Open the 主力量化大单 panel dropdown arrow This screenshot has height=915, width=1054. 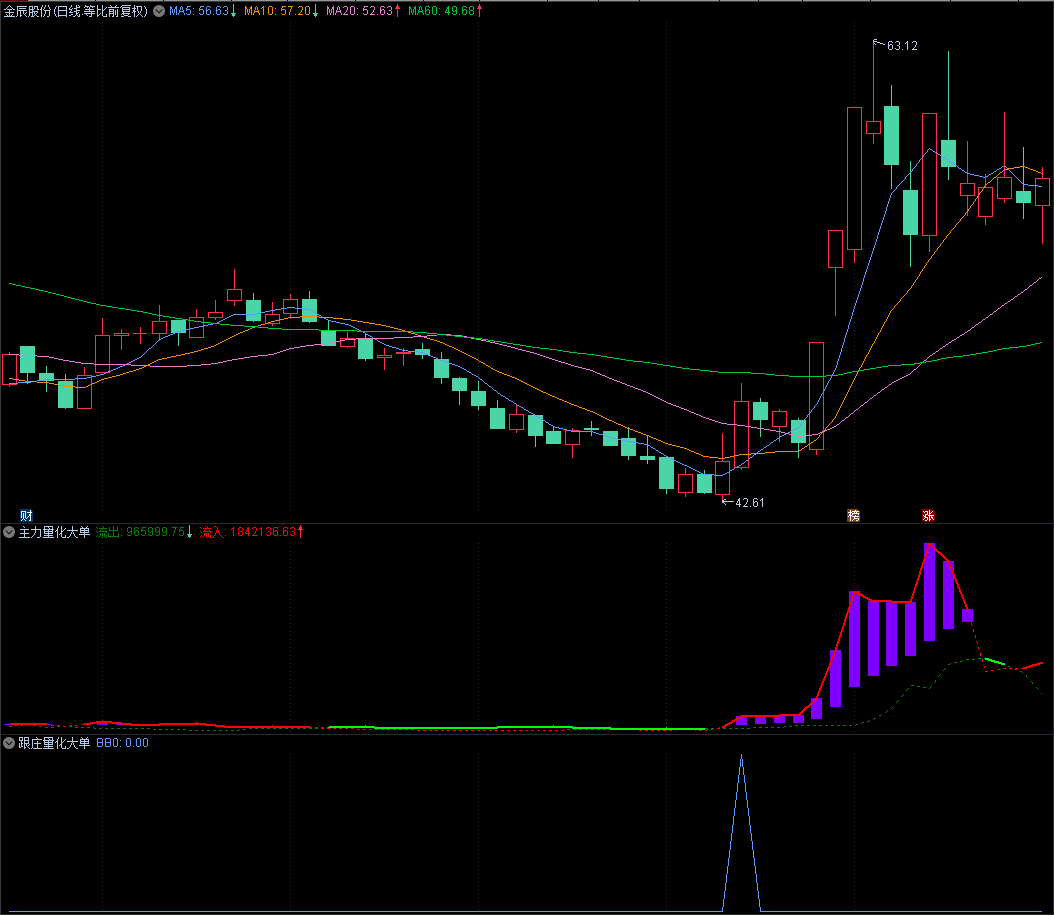click(x=9, y=533)
